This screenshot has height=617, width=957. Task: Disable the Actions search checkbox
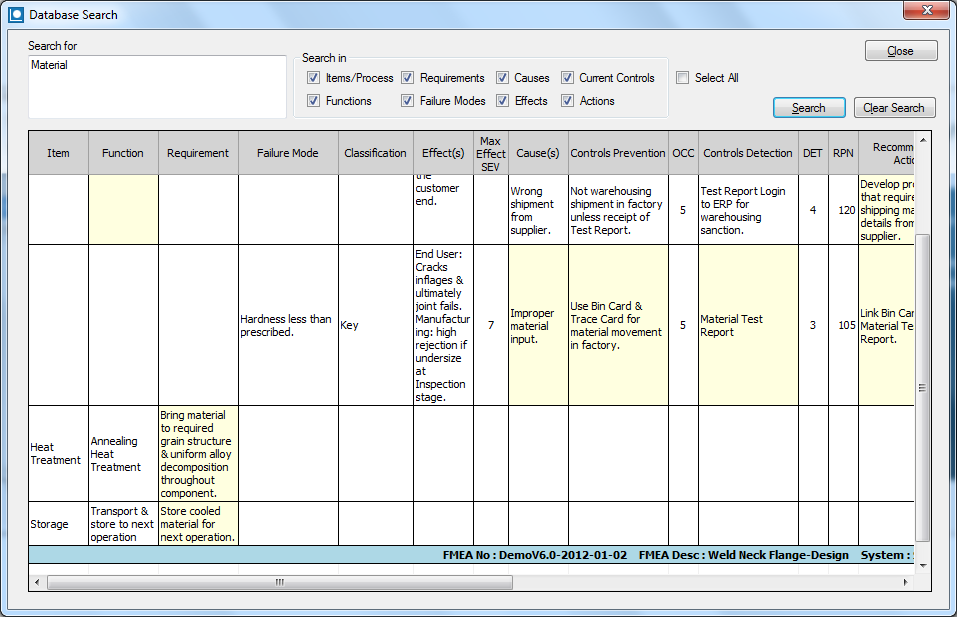568,101
